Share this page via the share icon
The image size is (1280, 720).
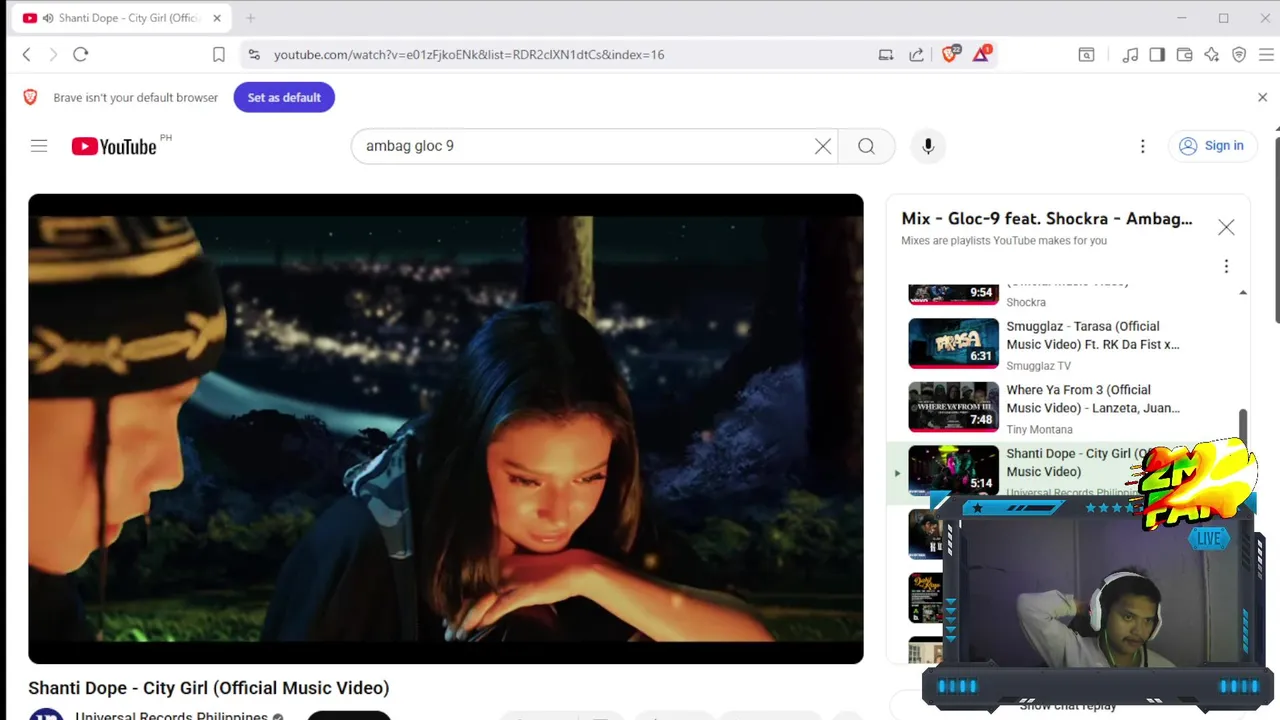pyautogui.click(x=916, y=55)
